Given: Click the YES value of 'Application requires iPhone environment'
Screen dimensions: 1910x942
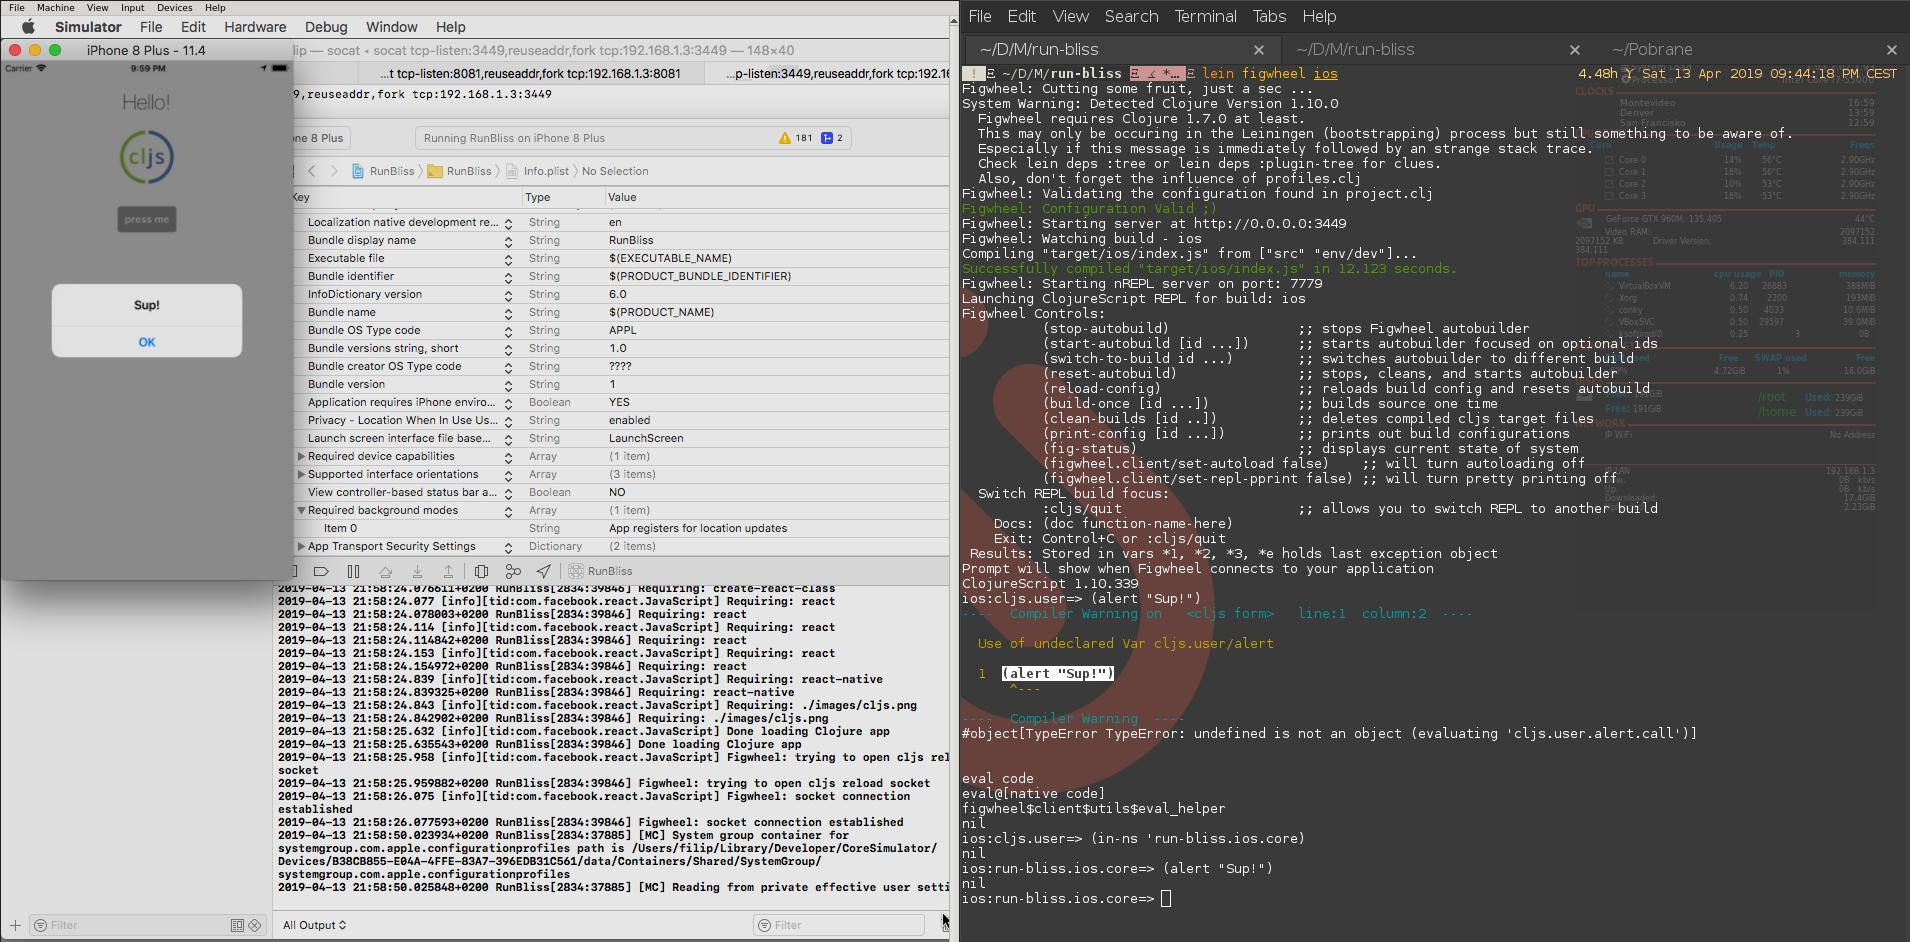Looking at the screenshot, I should [x=619, y=402].
